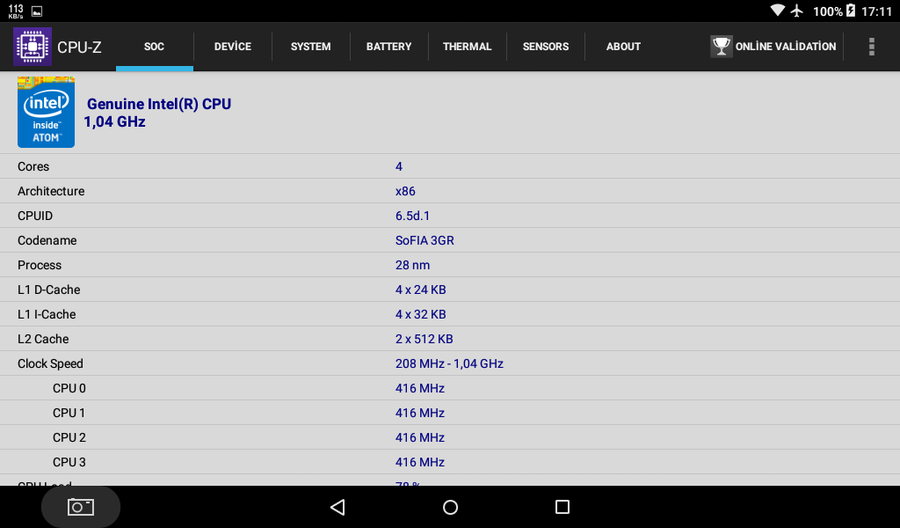This screenshot has width=900, height=528.
Task: Select the Clock Speed row label
Action: pos(51,364)
